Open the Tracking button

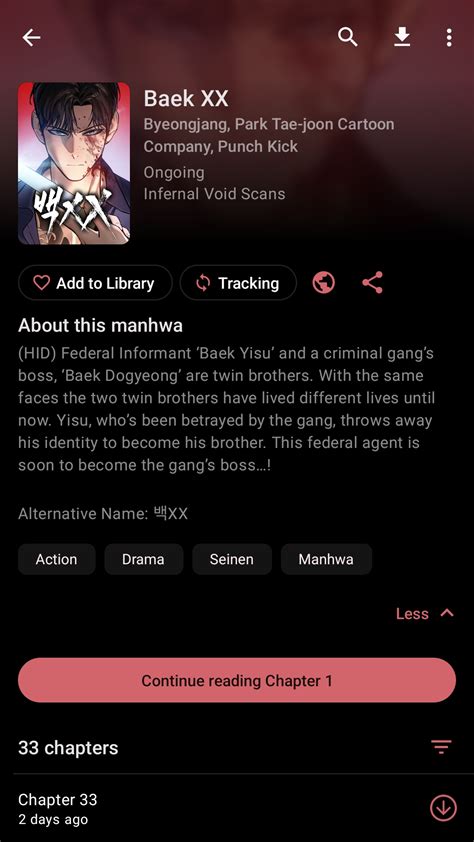238,282
